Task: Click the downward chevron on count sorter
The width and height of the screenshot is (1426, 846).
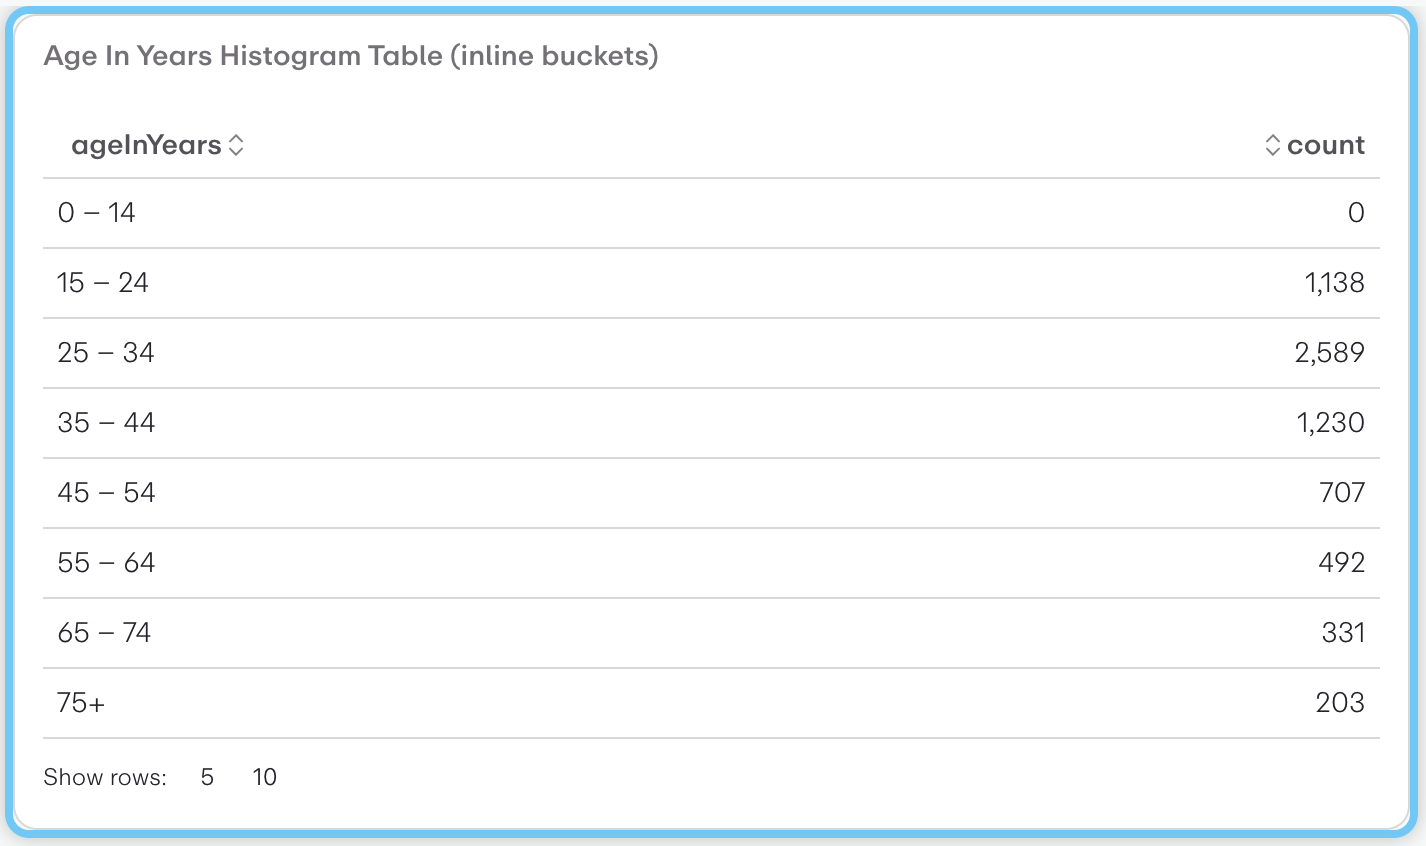Action: (x=1272, y=150)
